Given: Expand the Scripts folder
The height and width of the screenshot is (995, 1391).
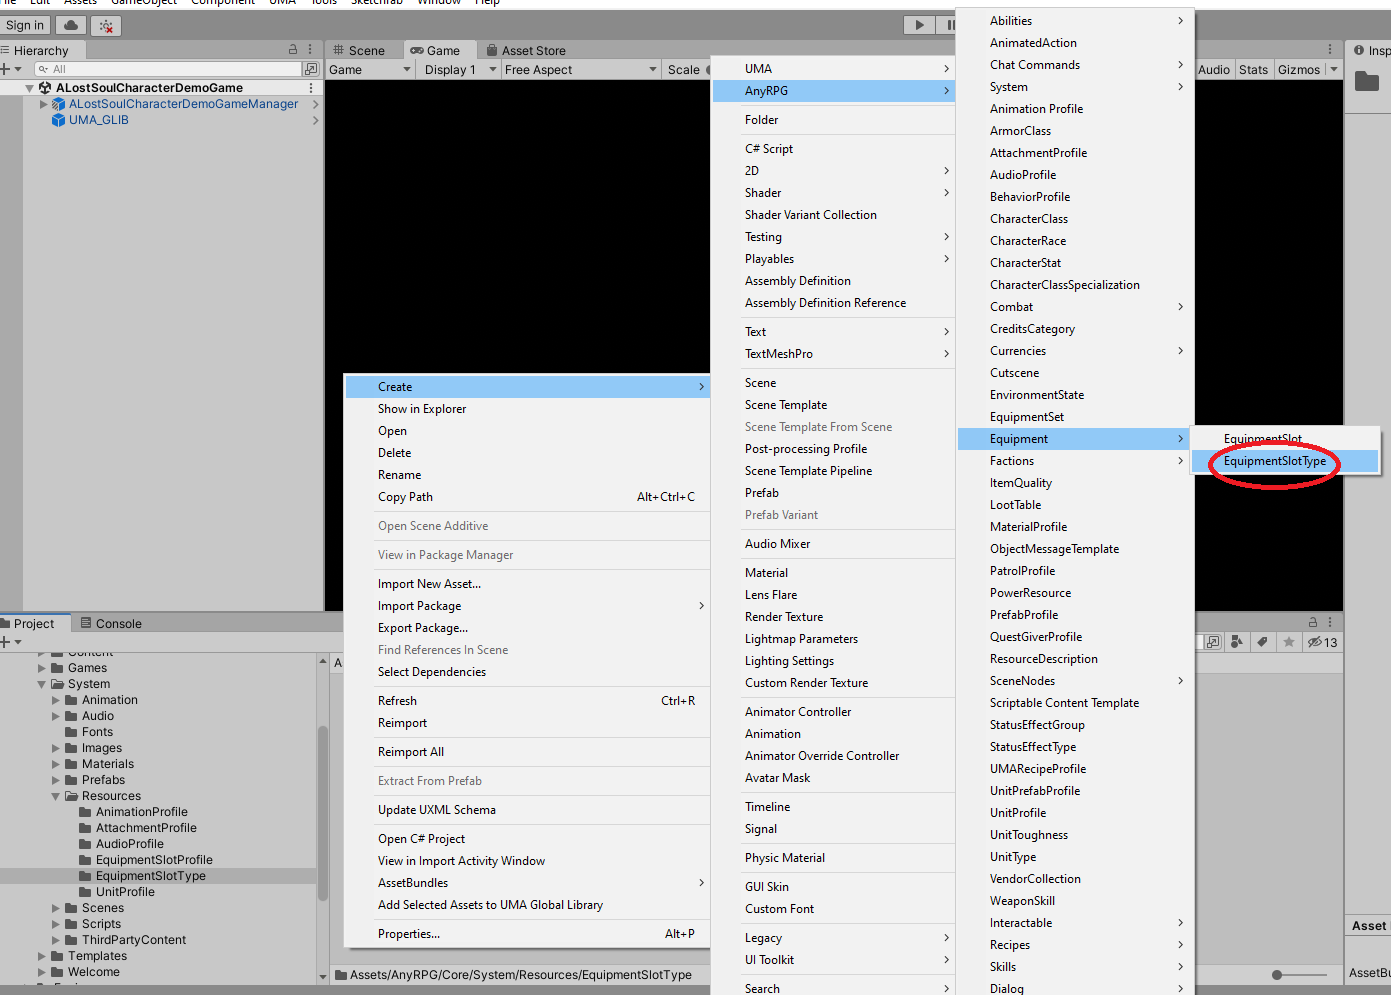Looking at the screenshot, I should pos(56,924).
